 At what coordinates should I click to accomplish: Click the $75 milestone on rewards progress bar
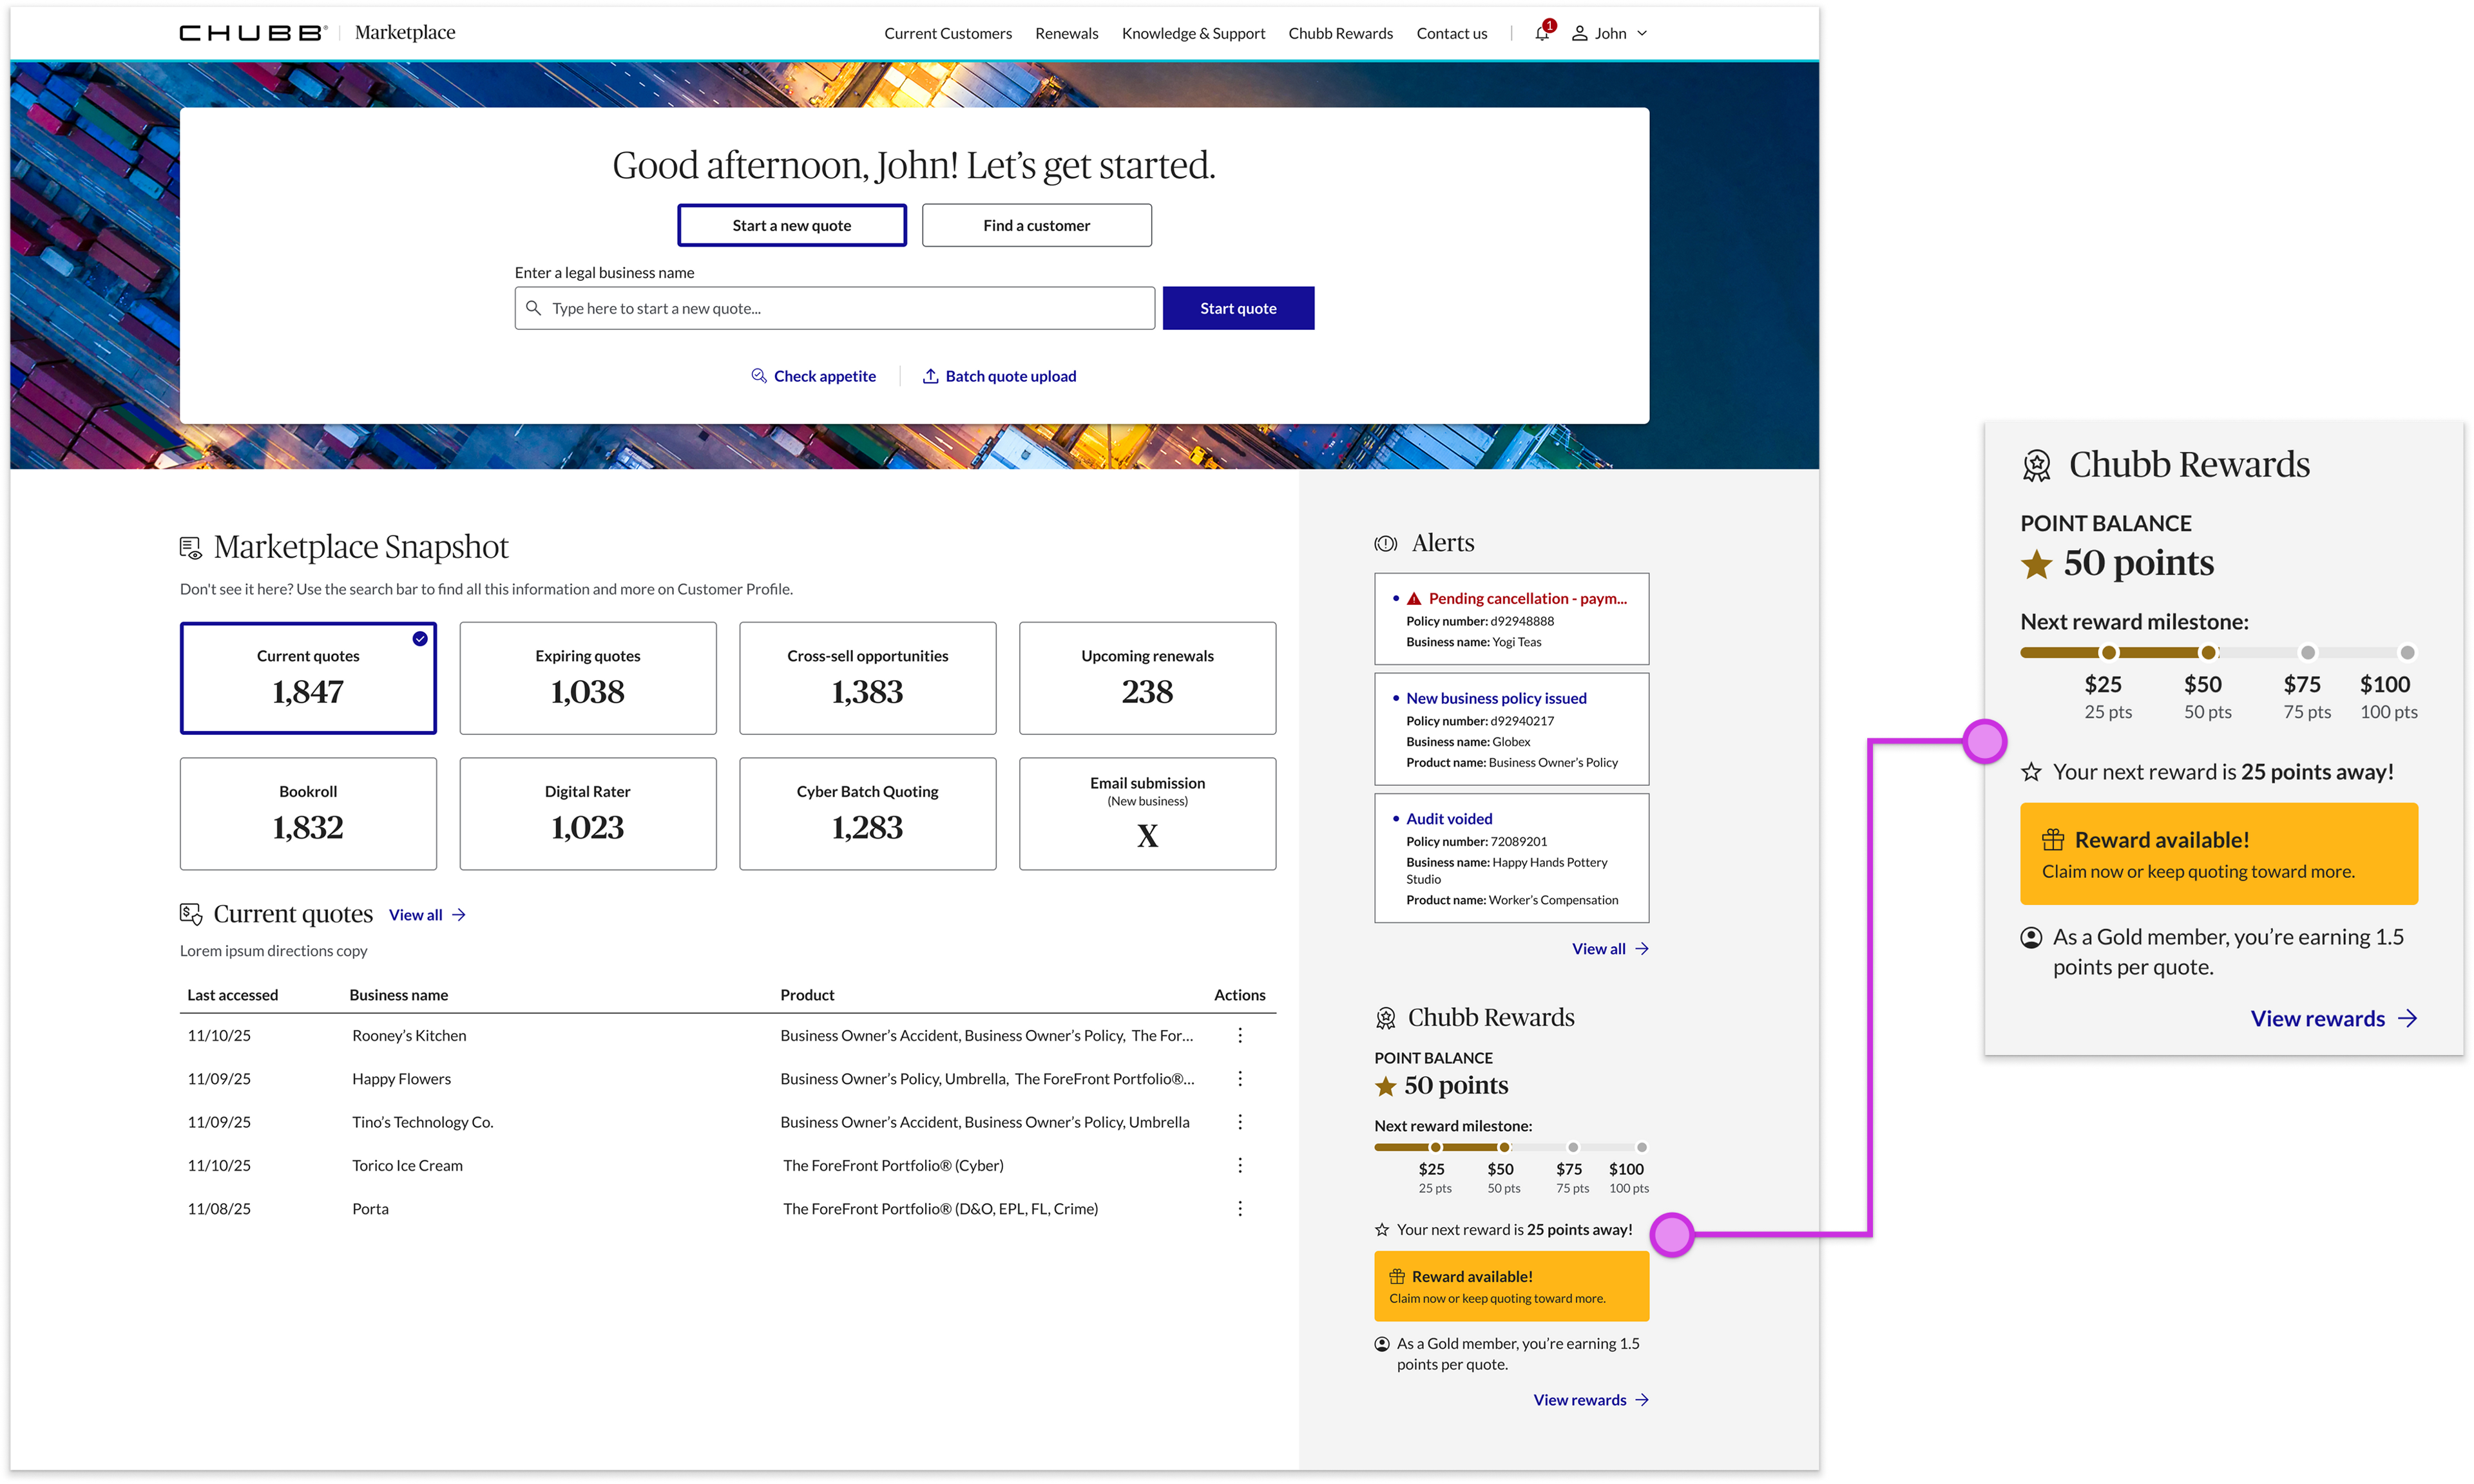(1572, 1147)
